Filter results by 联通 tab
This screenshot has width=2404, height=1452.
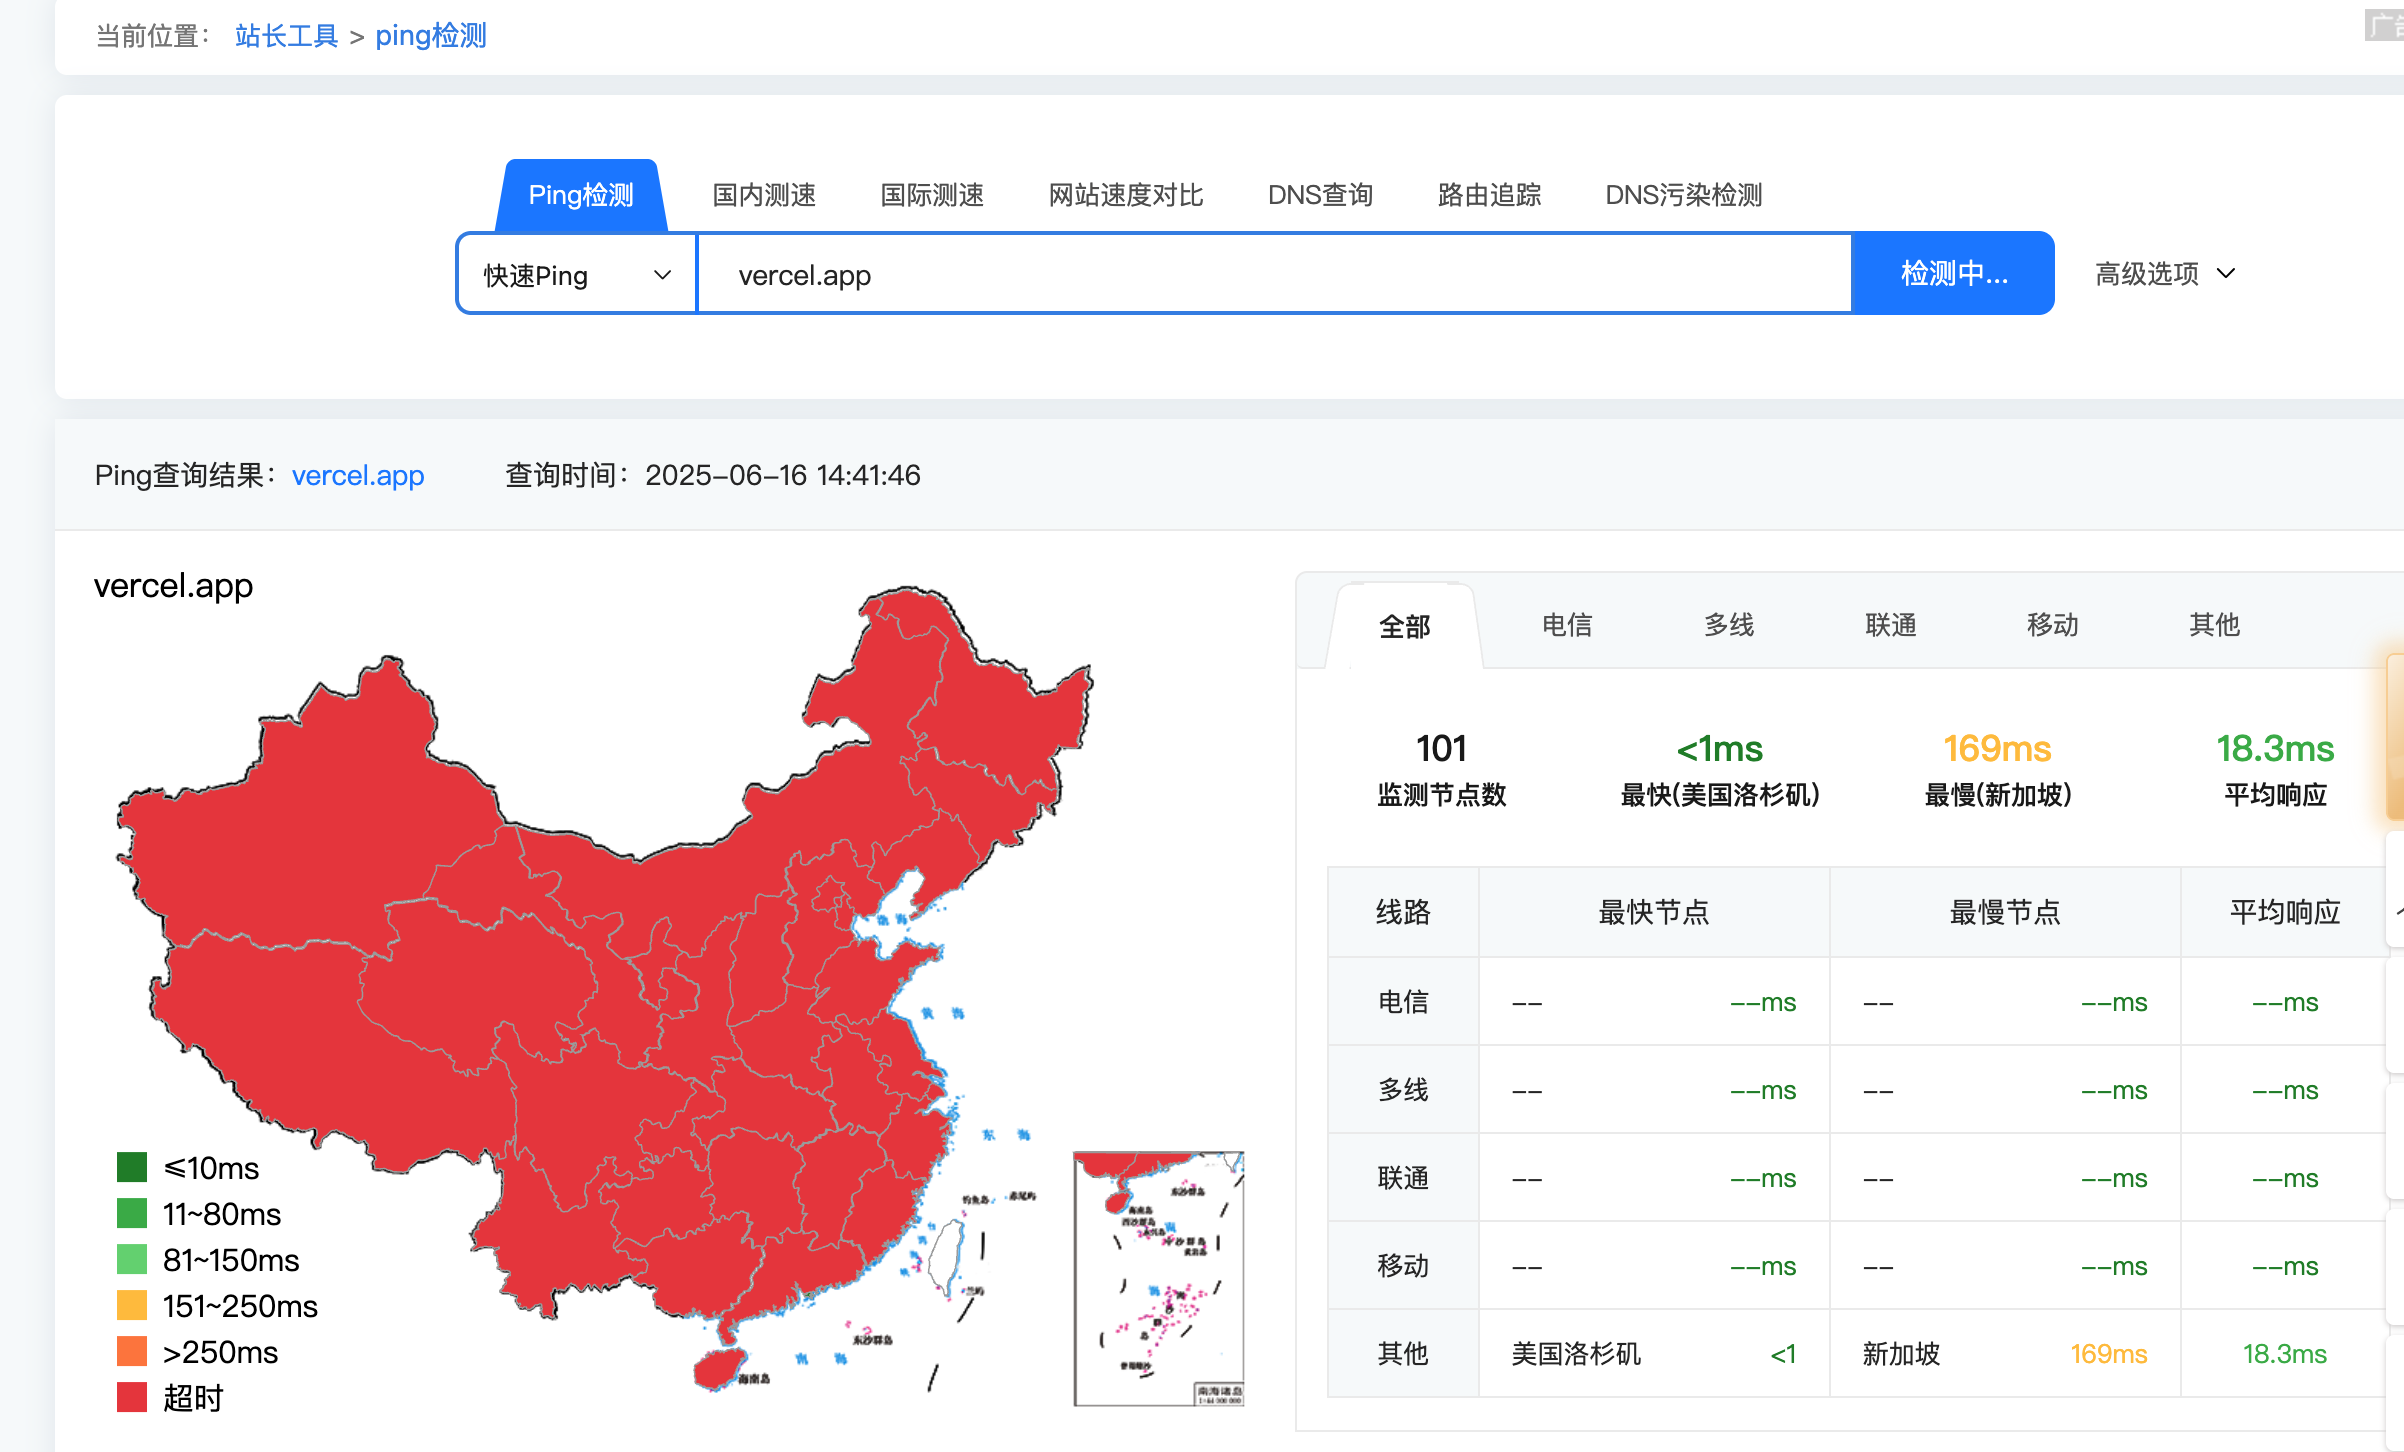1891,625
